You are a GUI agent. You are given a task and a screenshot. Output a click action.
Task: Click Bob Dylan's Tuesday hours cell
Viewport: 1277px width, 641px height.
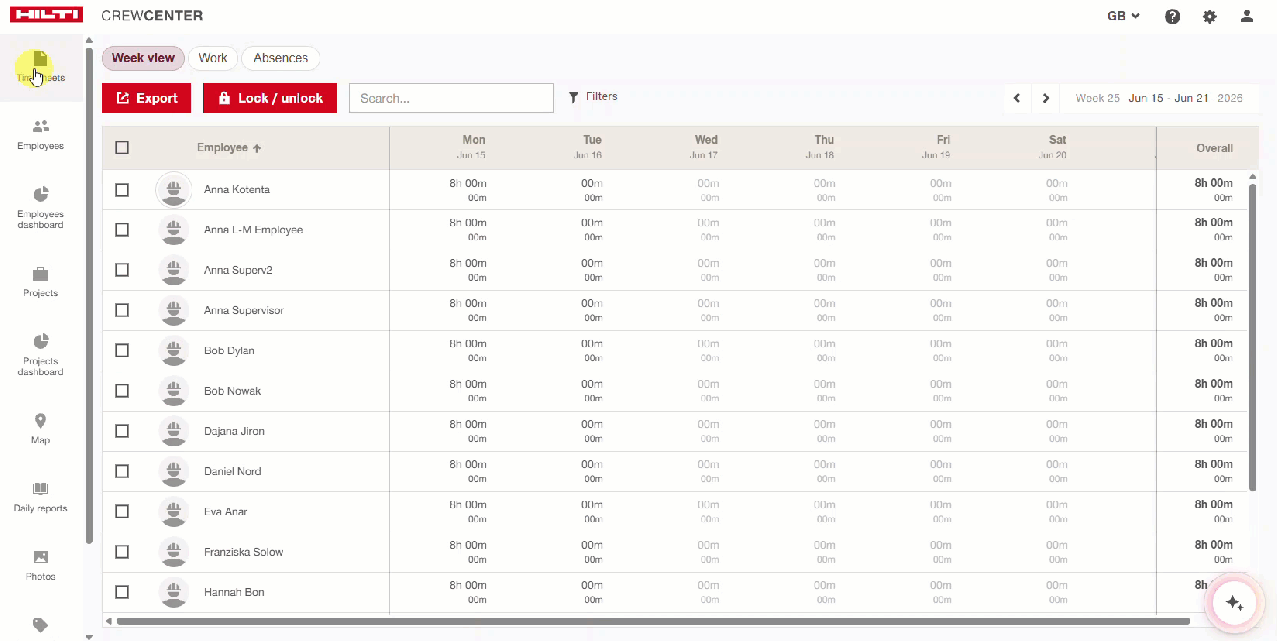tap(592, 350)
